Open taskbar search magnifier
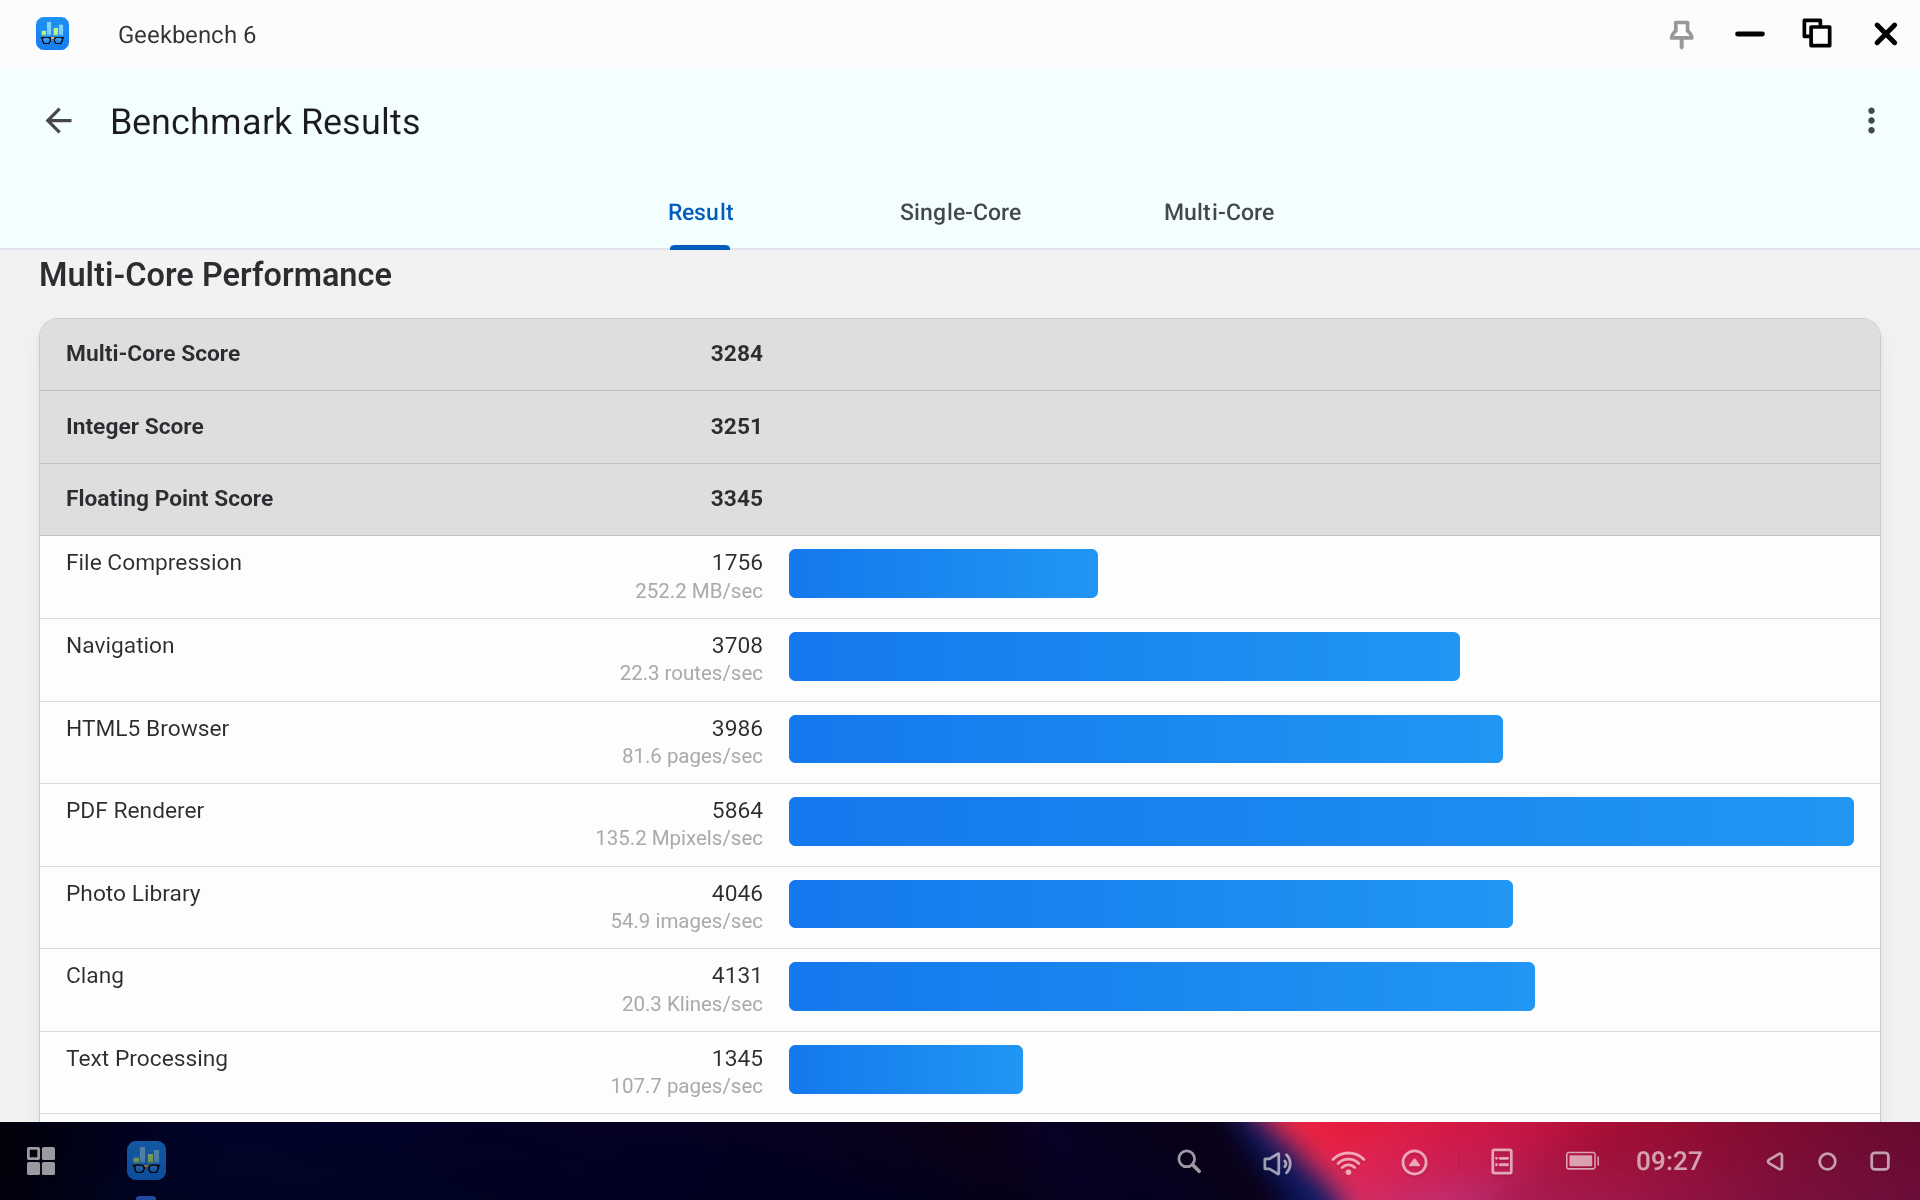Viewport: 1920px width, 1200px height. 1188,1161
